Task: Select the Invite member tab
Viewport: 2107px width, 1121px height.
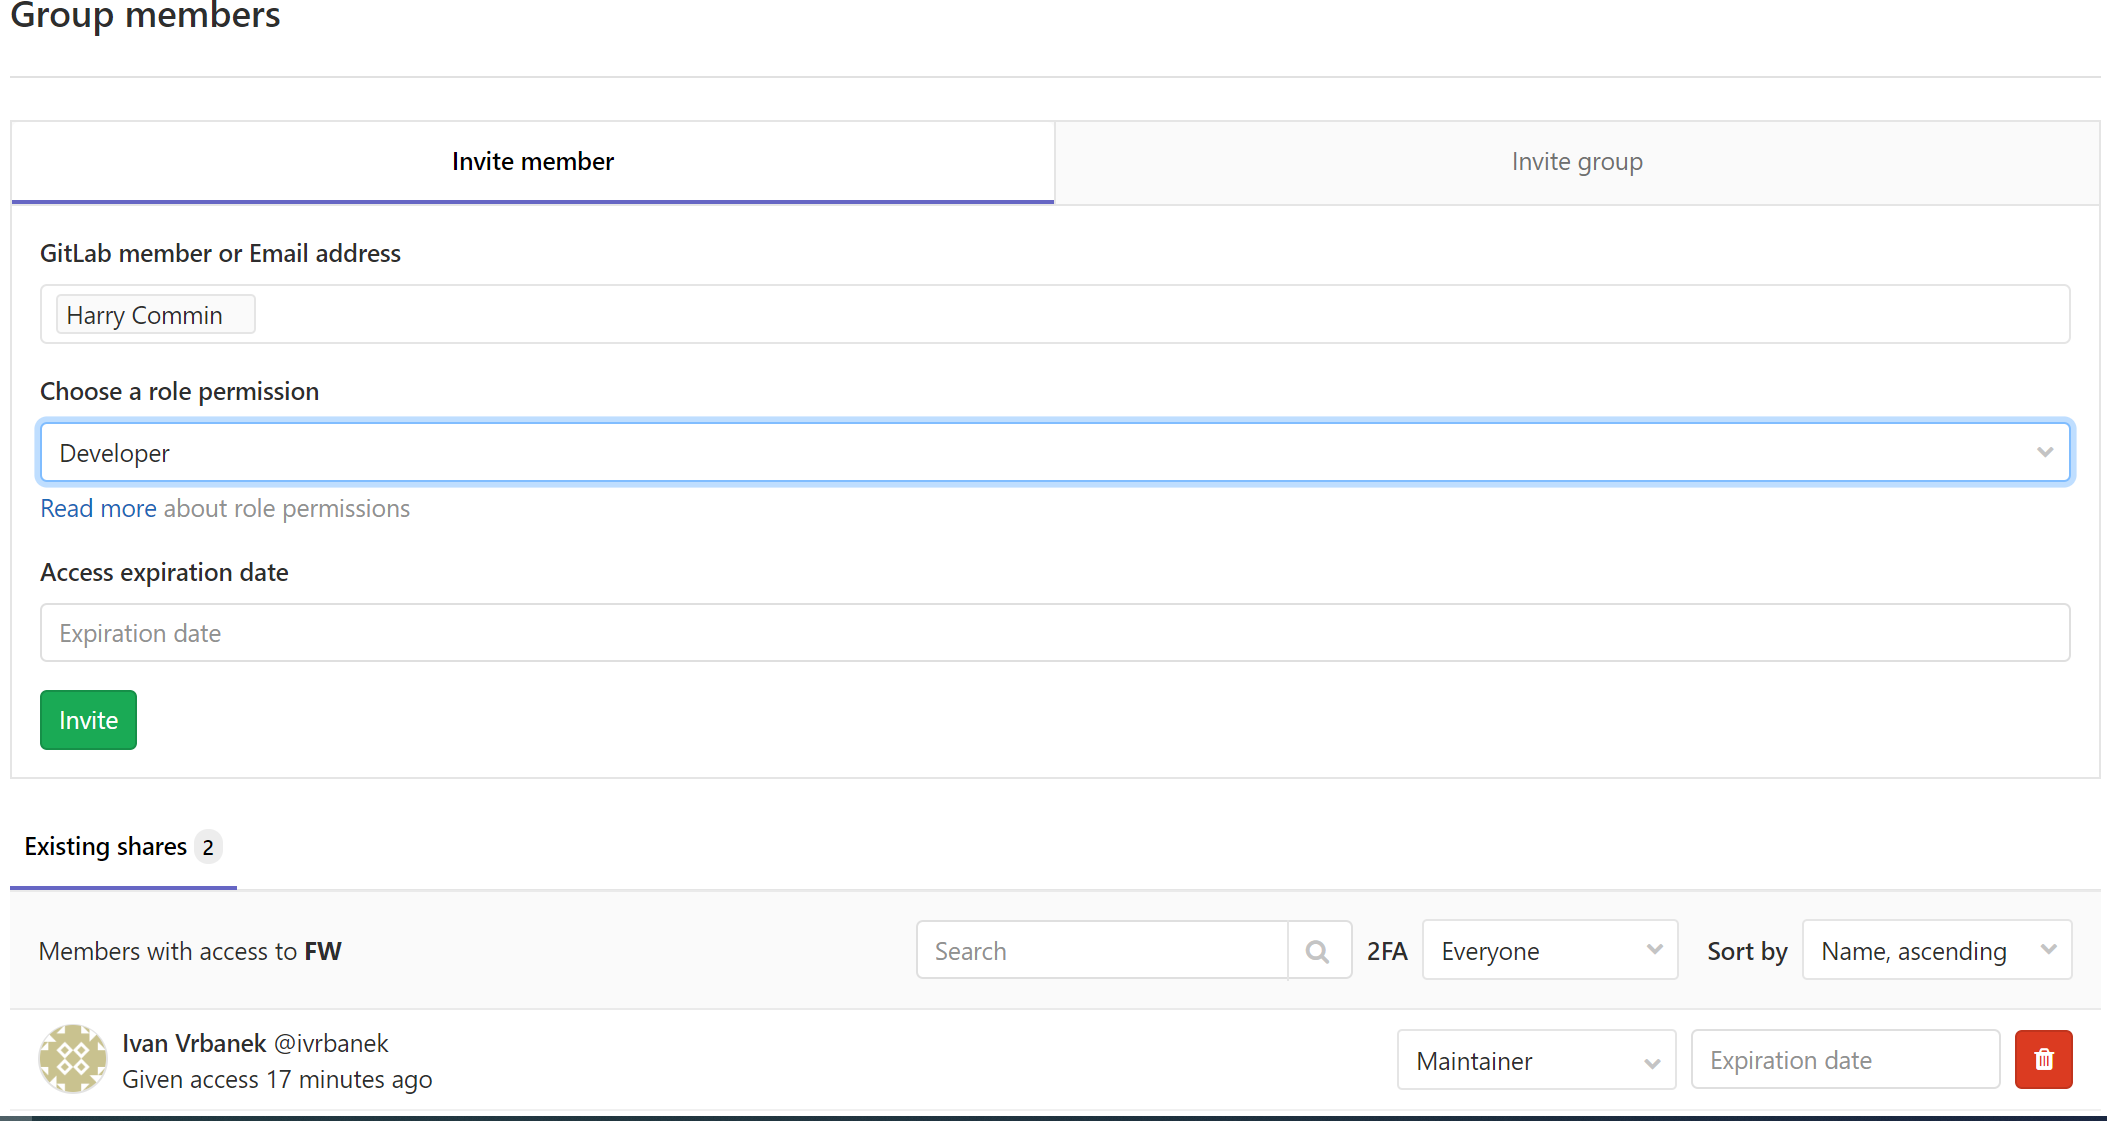Action: (x=532, y=162)
